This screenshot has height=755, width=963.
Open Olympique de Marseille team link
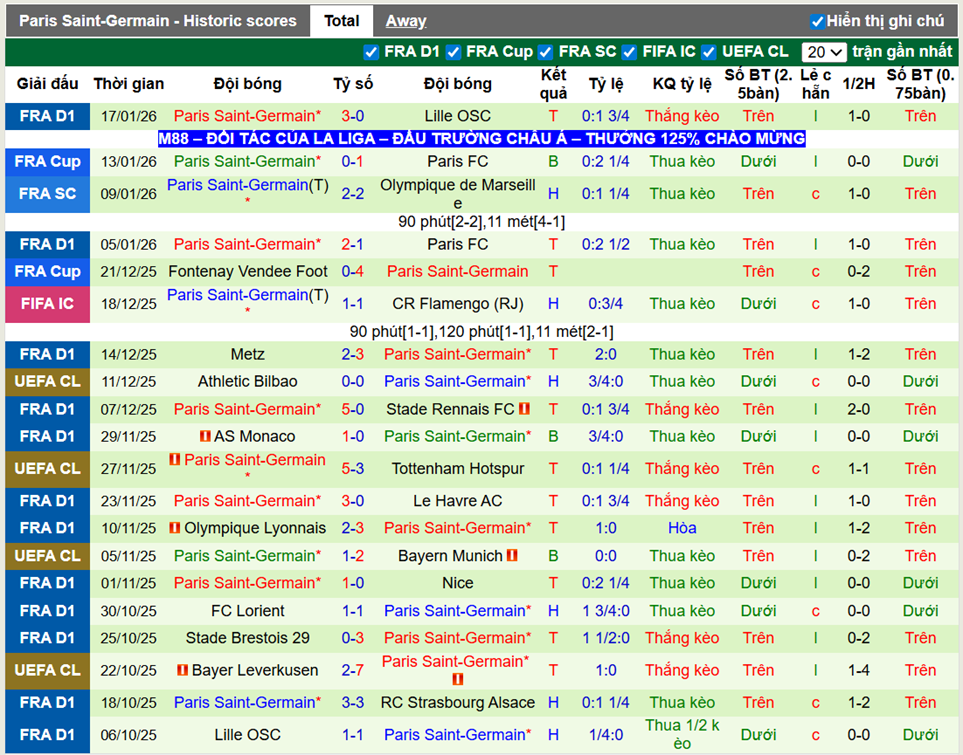458,194
